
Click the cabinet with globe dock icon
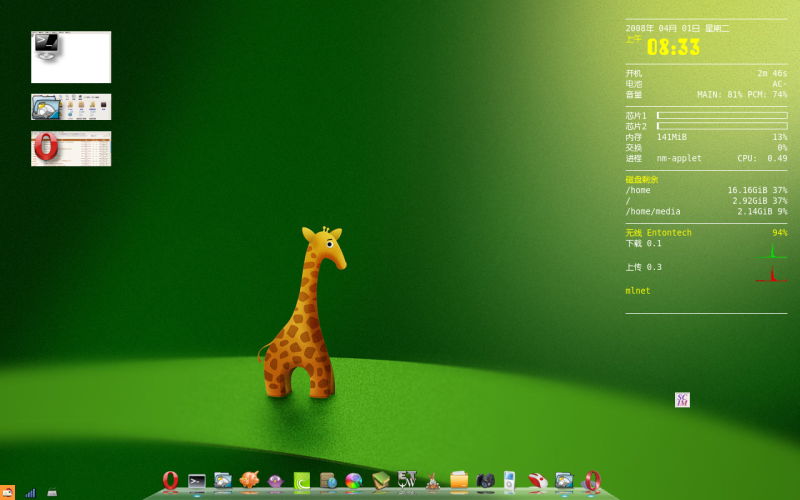click(328, 481)
